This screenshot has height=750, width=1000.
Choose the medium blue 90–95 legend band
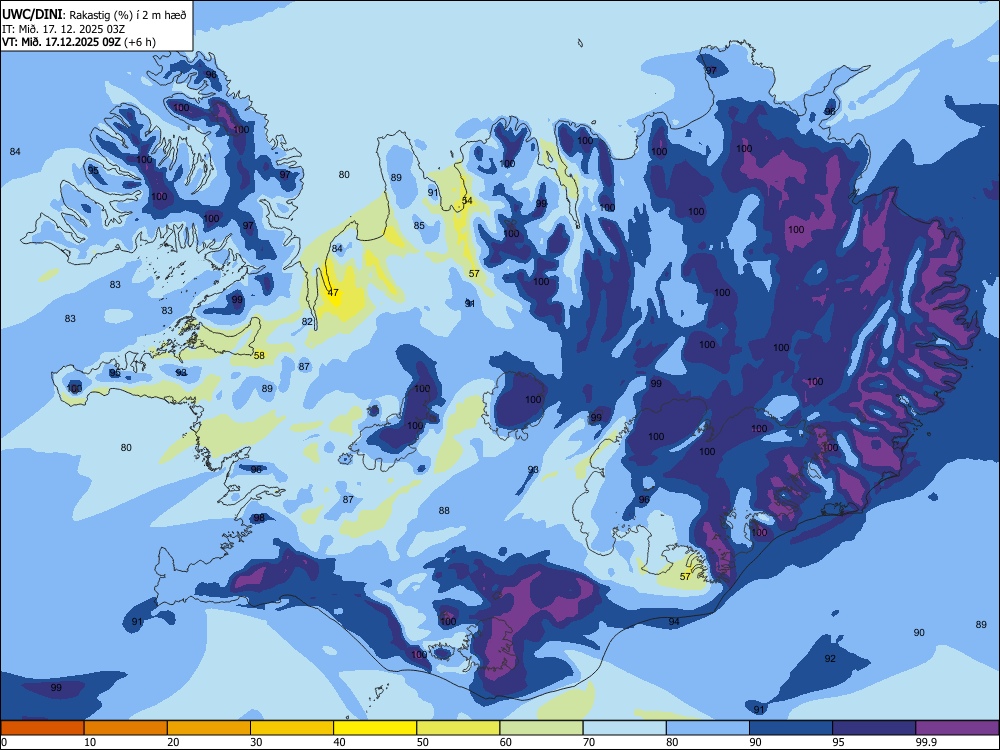click(791, 728)
